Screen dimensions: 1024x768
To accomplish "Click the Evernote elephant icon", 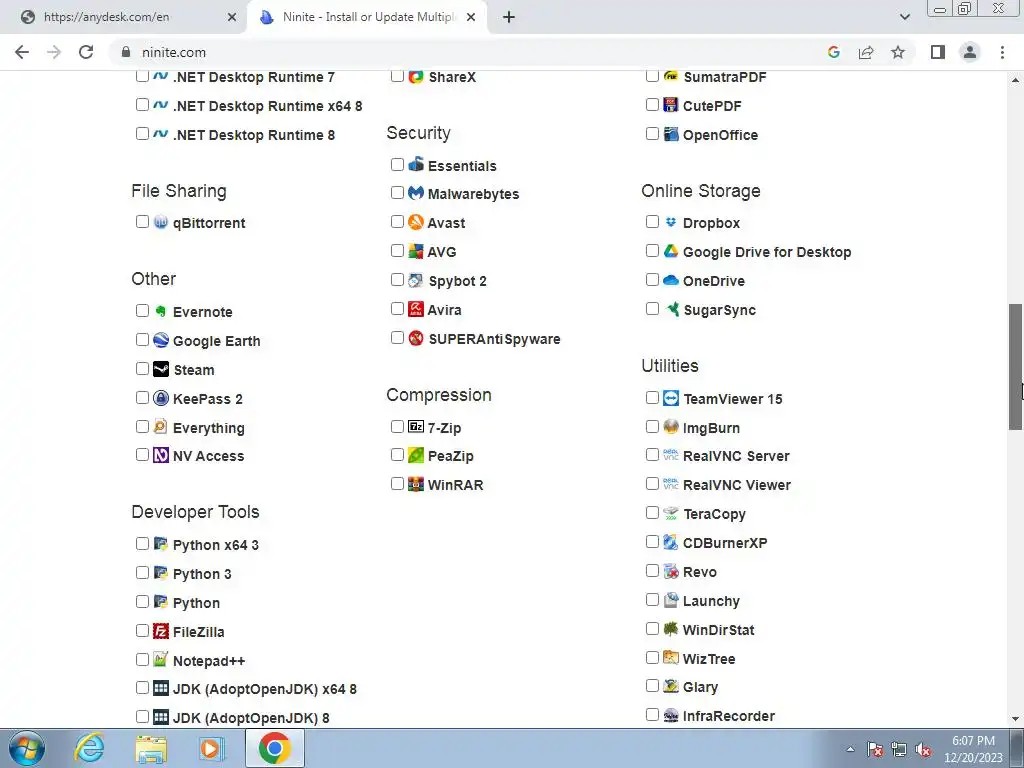I will pyautogui.click(x=161, y=311).
